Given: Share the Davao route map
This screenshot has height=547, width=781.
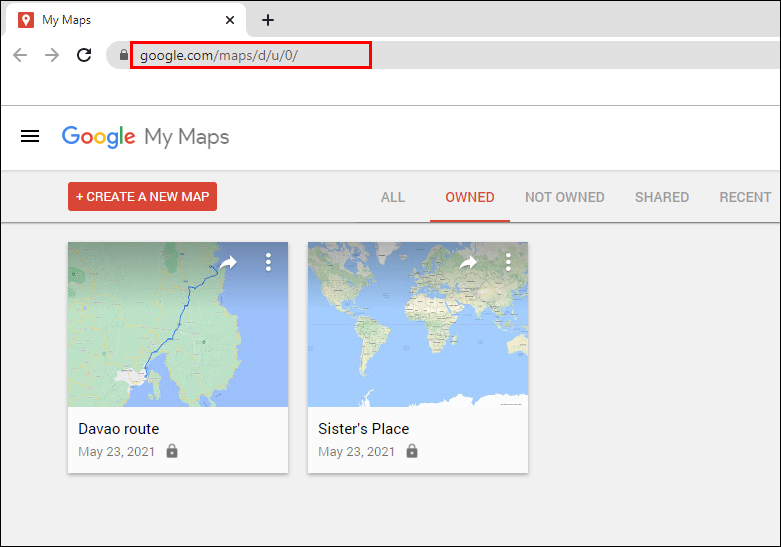Looking at the screenshot, I should click(228, 262).
